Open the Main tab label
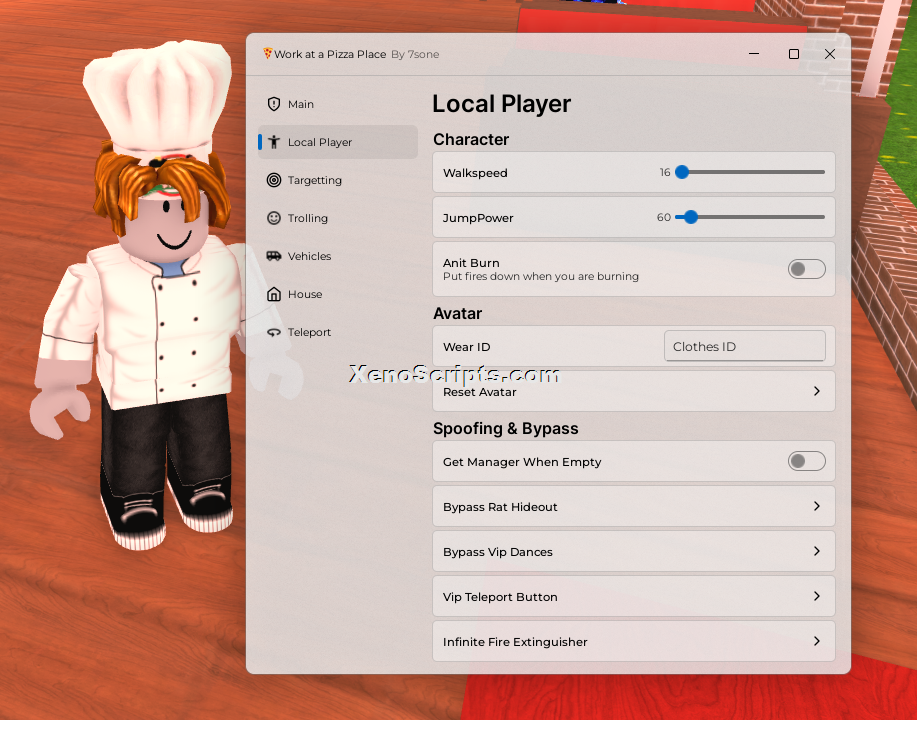Viewport: 917px width, 750px height. coord(301,104)
